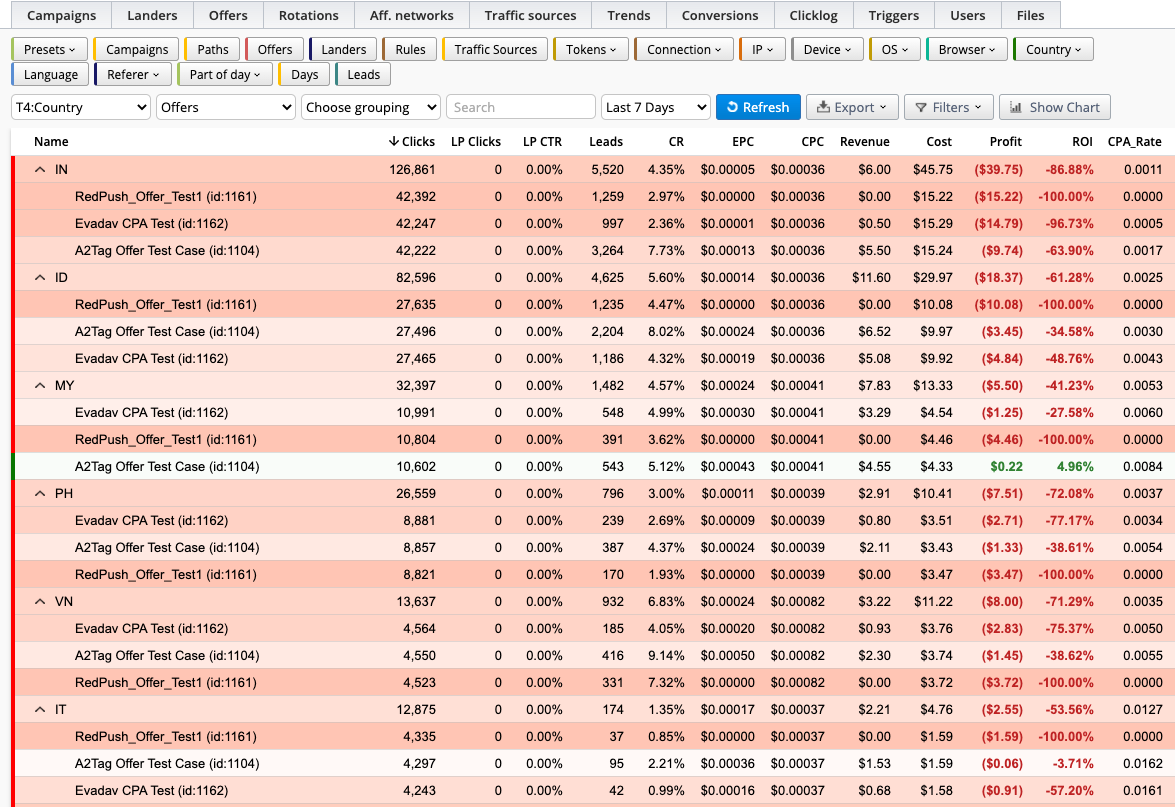The image size is (1175, 807).
Task: Select the Landers grouping button
Action: point(343,49)
